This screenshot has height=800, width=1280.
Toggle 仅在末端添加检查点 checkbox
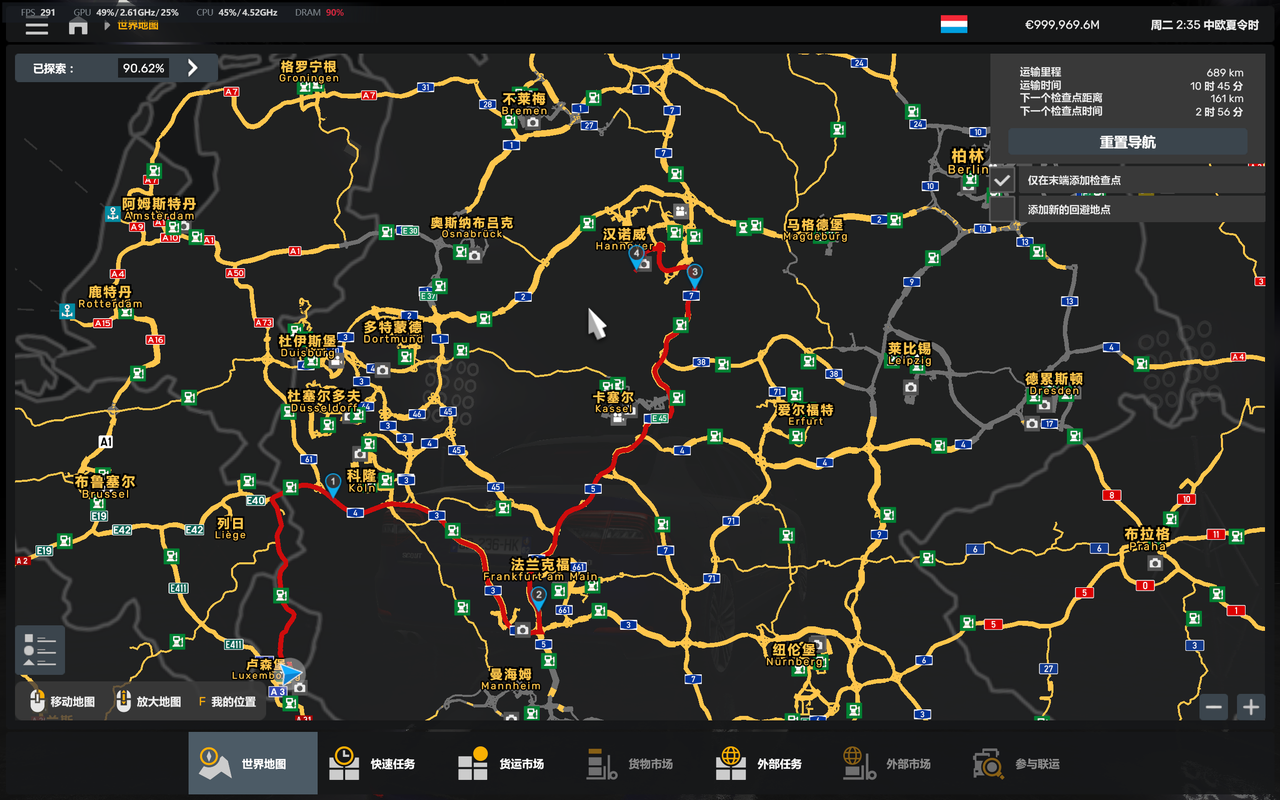pyautogui.click(x=1002, y=180)
